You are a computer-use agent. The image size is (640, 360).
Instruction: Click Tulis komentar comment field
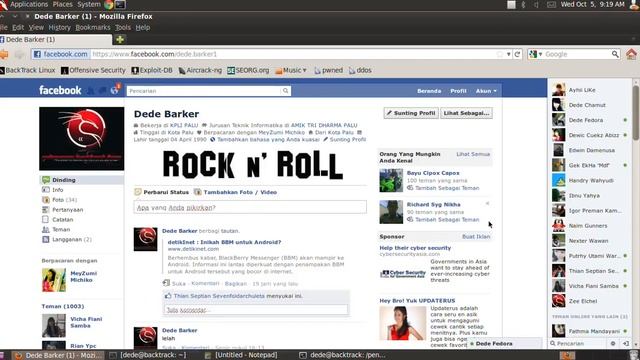(x=256, y=310)
